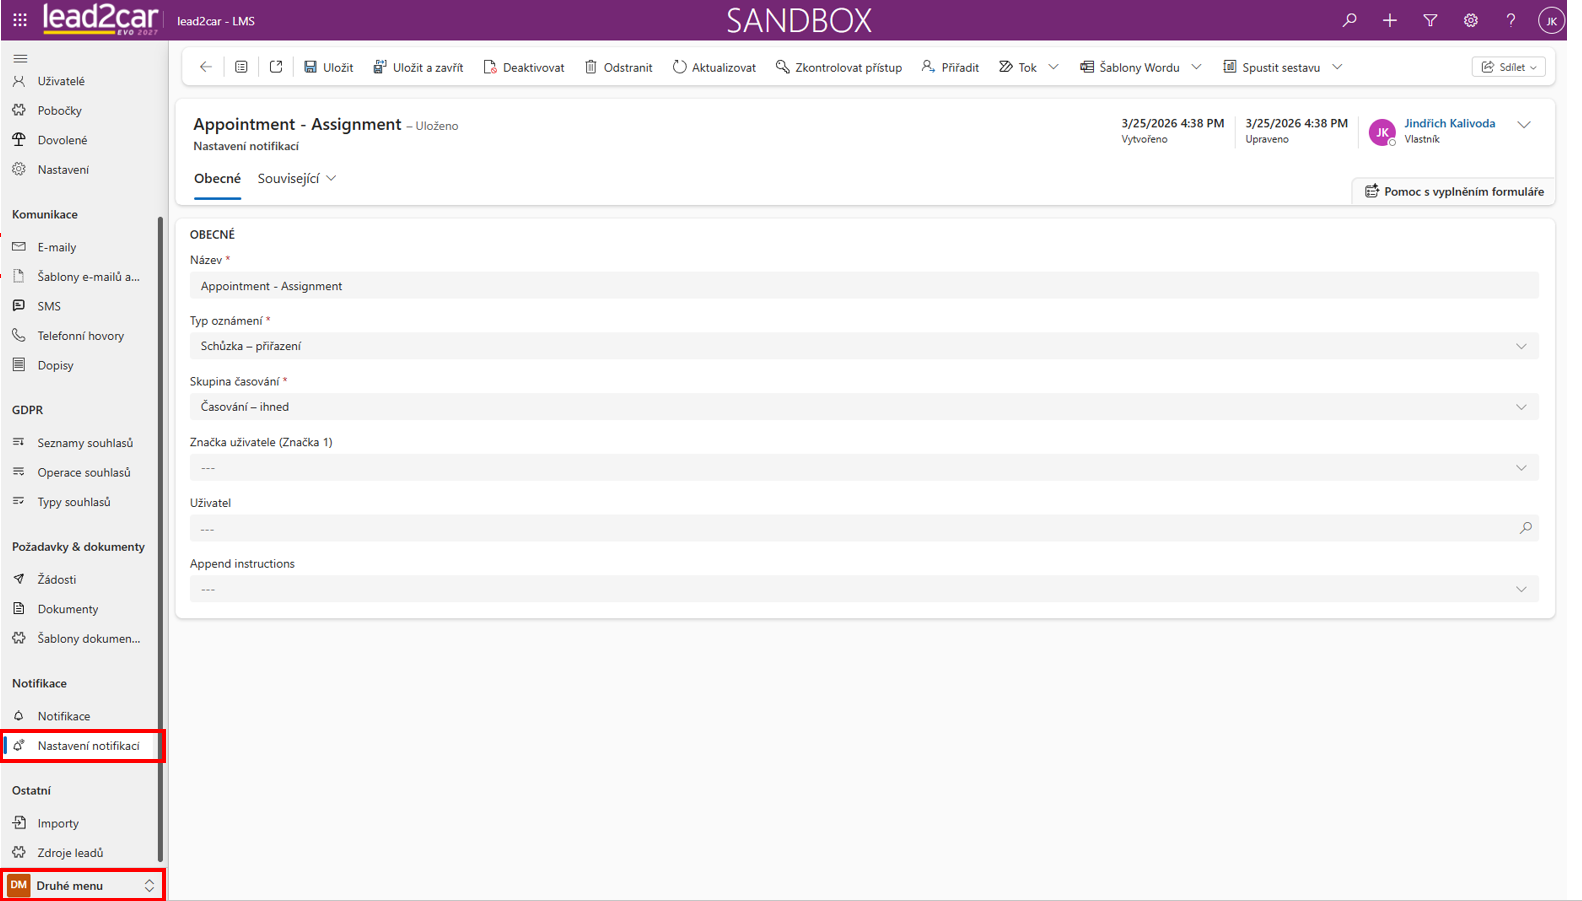Viewport: 1582px width, 901px height.
Task: Open the Skupina časování dropdown
Action: click(864, 407)
